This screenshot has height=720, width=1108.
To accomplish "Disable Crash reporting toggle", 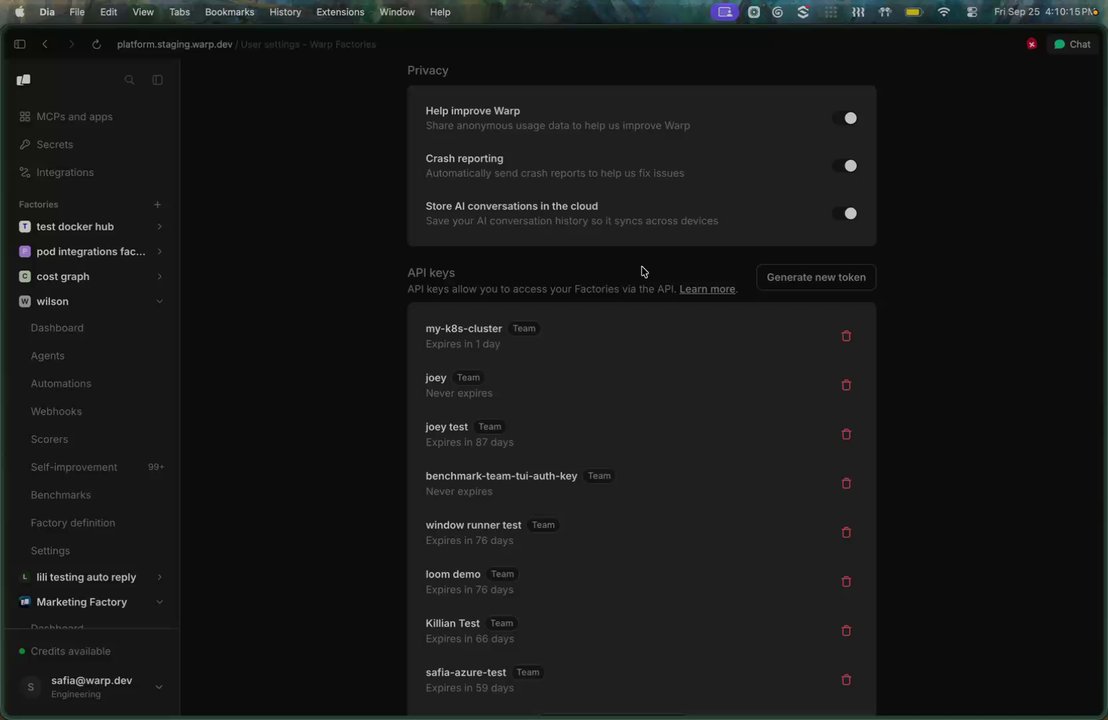I will (845, 166).
